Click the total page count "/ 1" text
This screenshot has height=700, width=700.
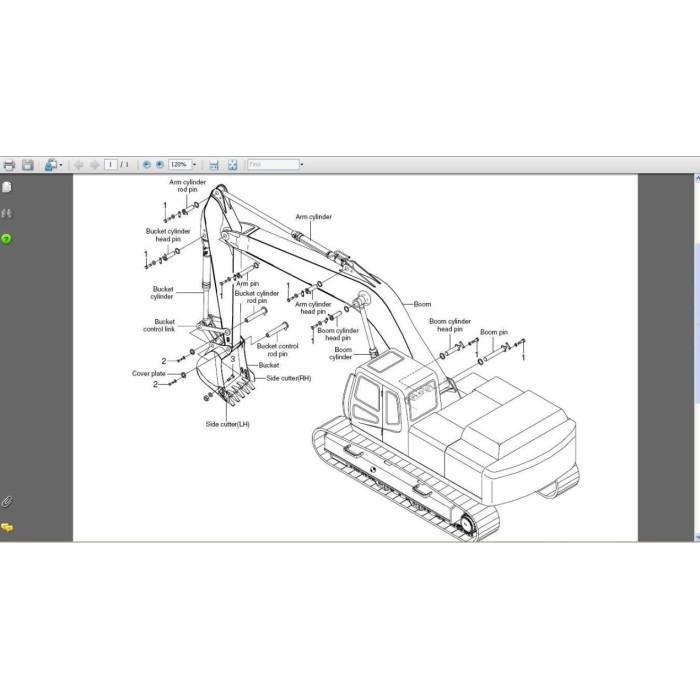click(125, 165)
